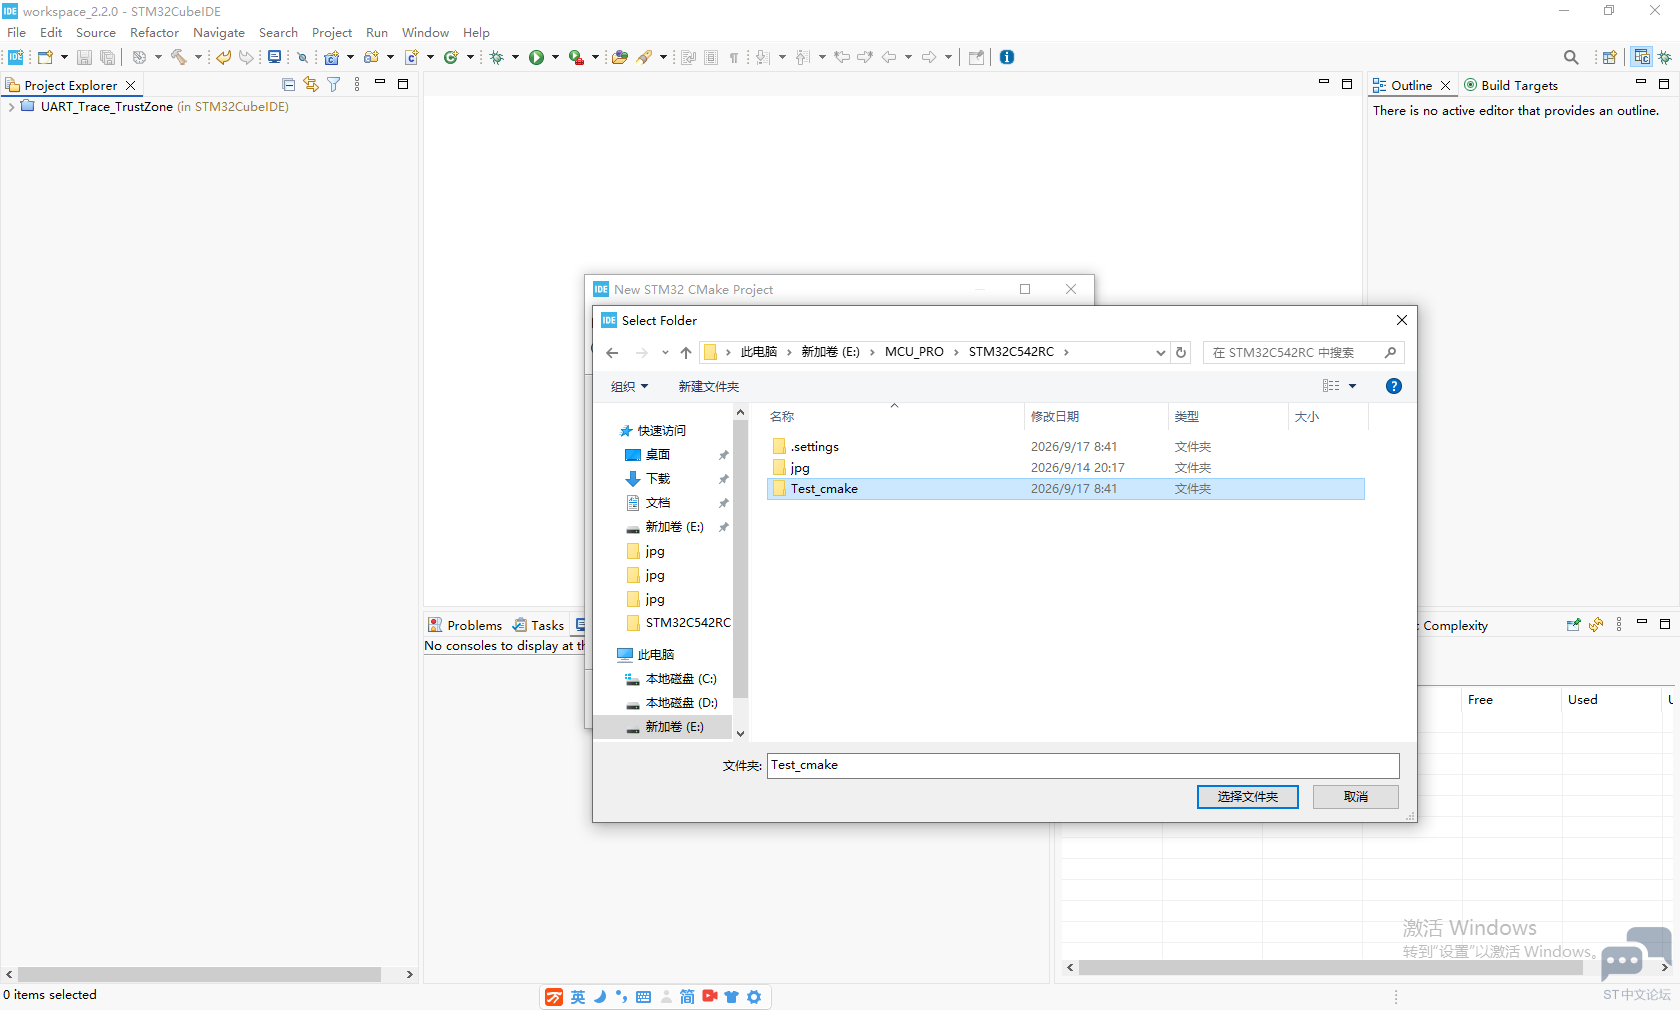Image resolution: width=1680 pixels, height=1010 pixels.
Task: Click 新建文件夹 in the dialog toolbar
Action: (708, 386)
